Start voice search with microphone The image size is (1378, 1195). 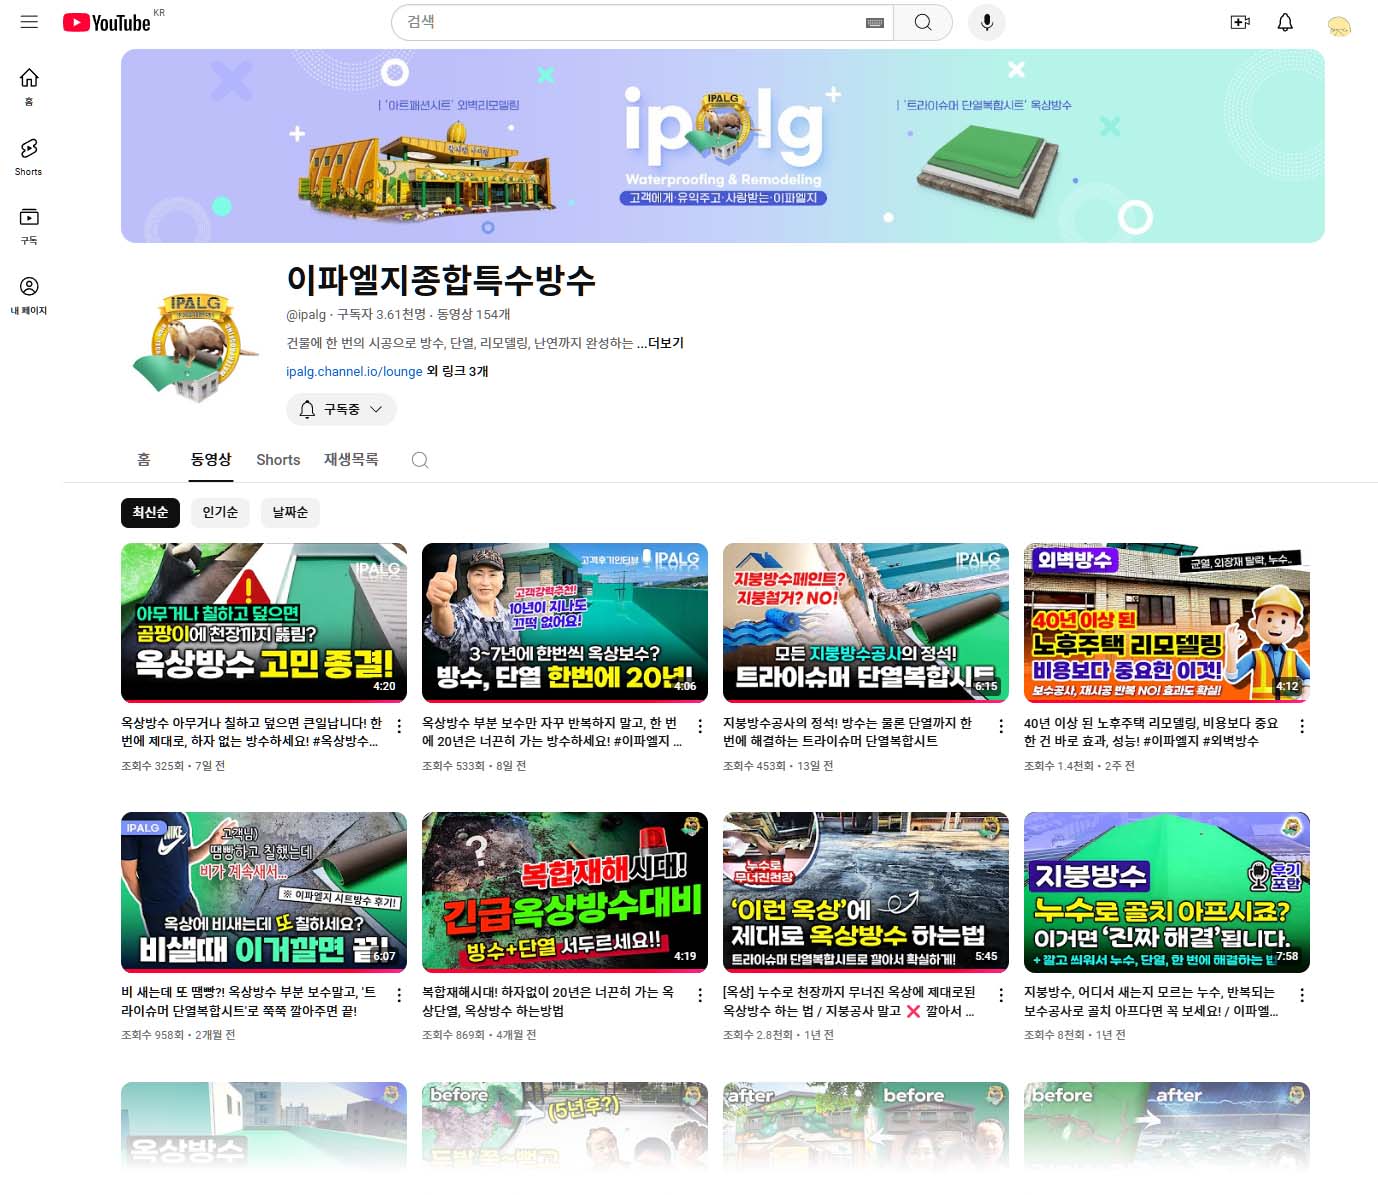986,22
